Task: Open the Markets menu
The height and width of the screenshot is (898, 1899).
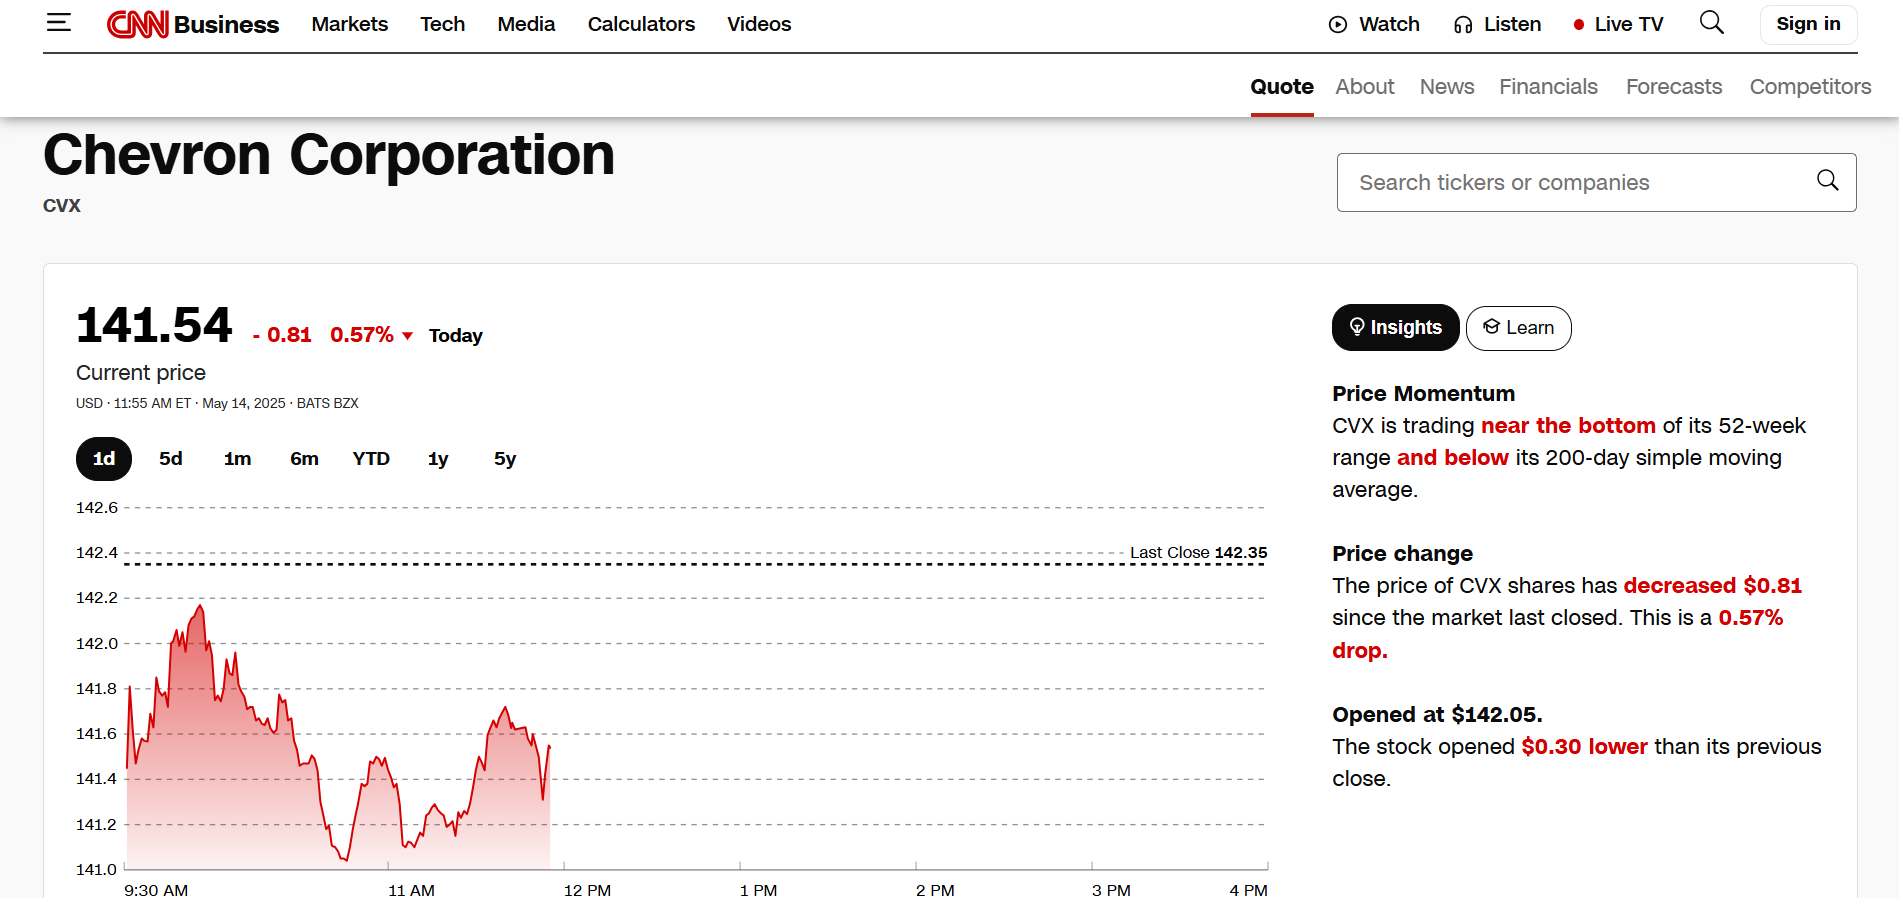Action: tap(349, 24)
